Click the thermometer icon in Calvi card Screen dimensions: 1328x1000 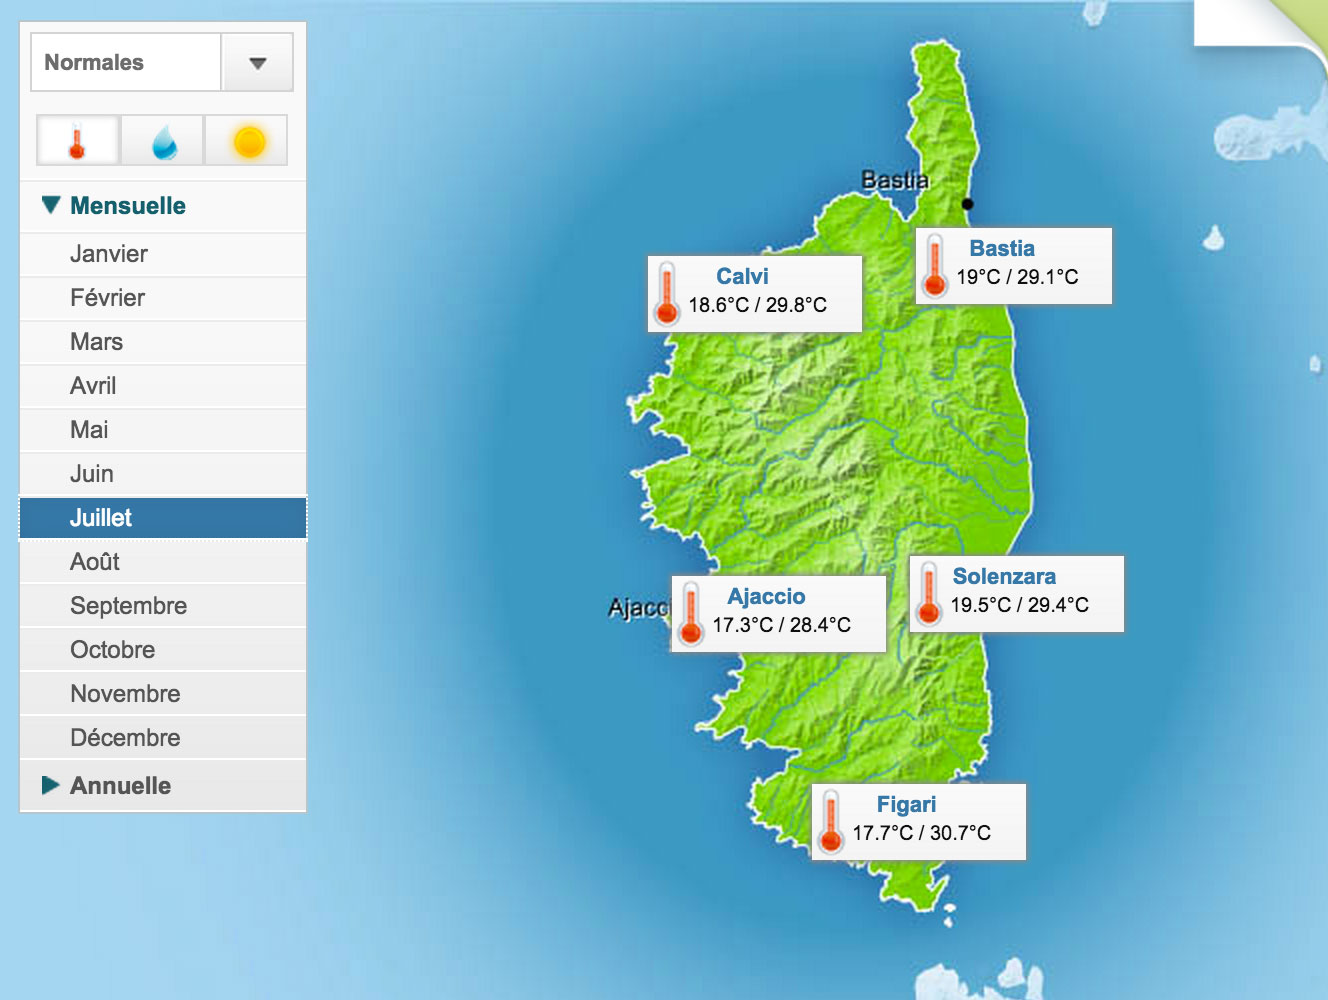click(666, 293)
